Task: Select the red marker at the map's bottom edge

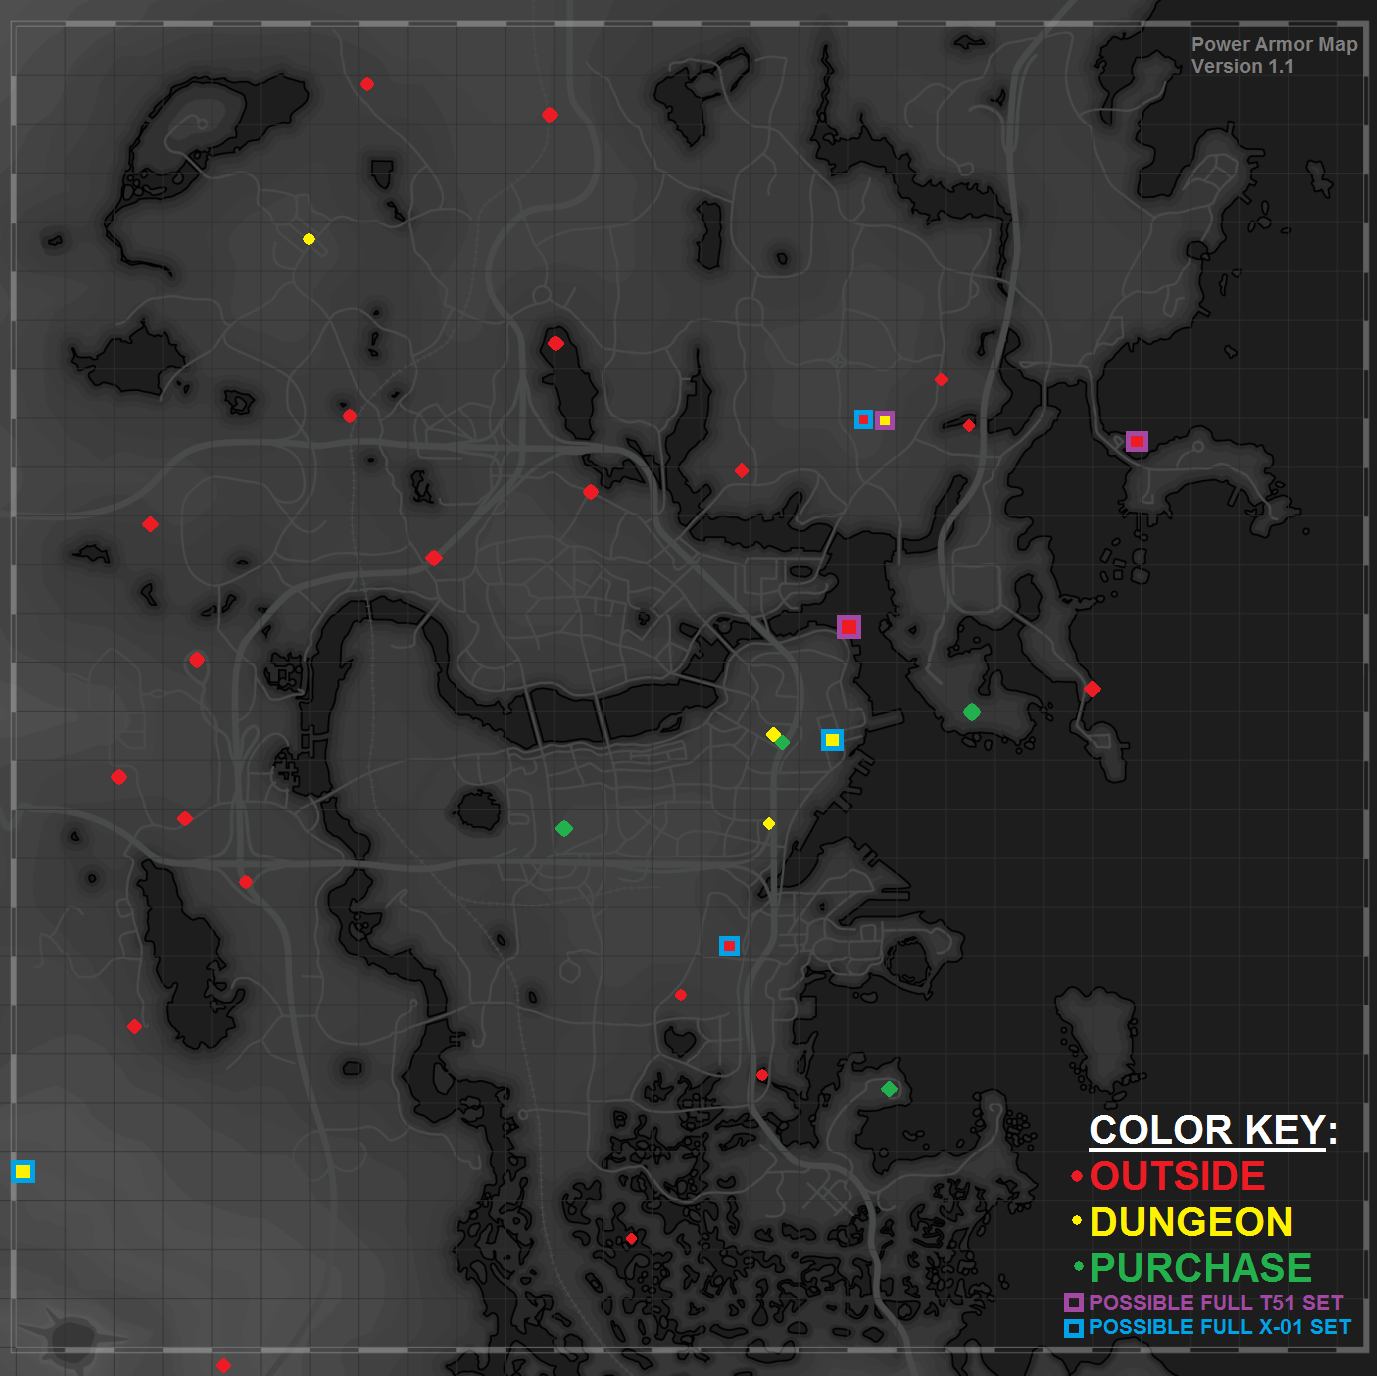Action: 224,1365
